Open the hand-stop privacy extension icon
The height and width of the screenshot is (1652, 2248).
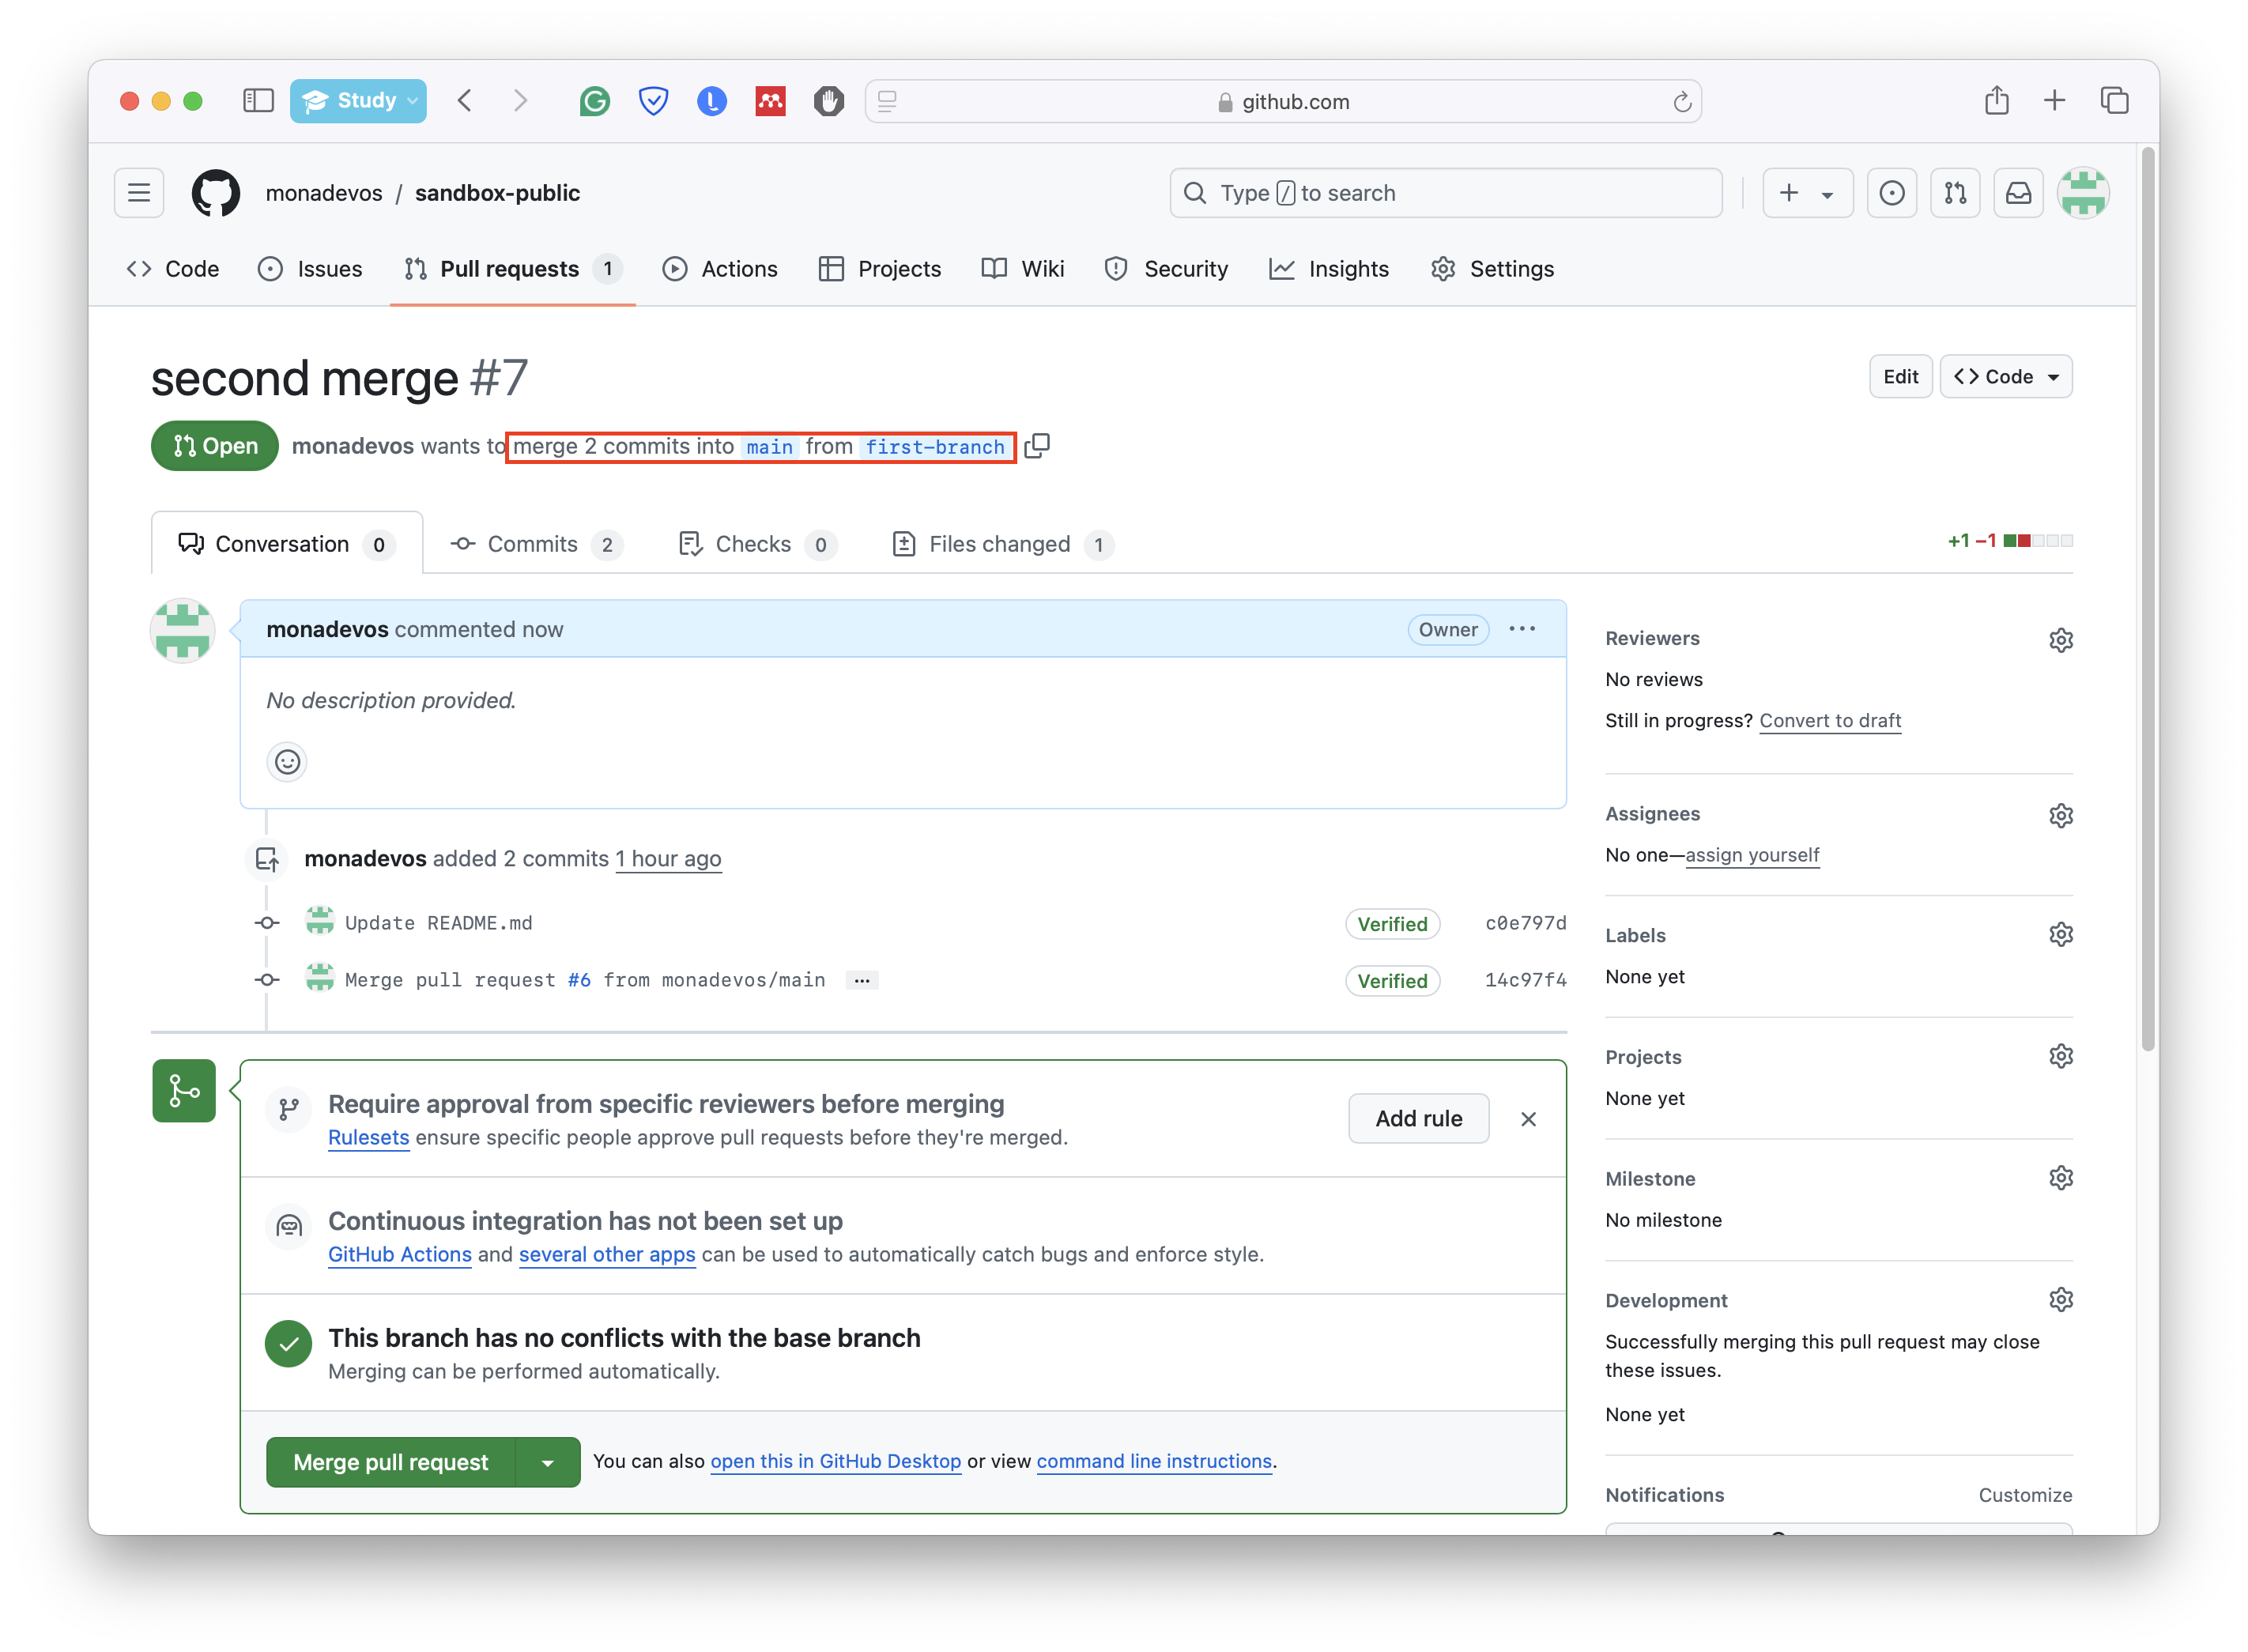point(829,101)
